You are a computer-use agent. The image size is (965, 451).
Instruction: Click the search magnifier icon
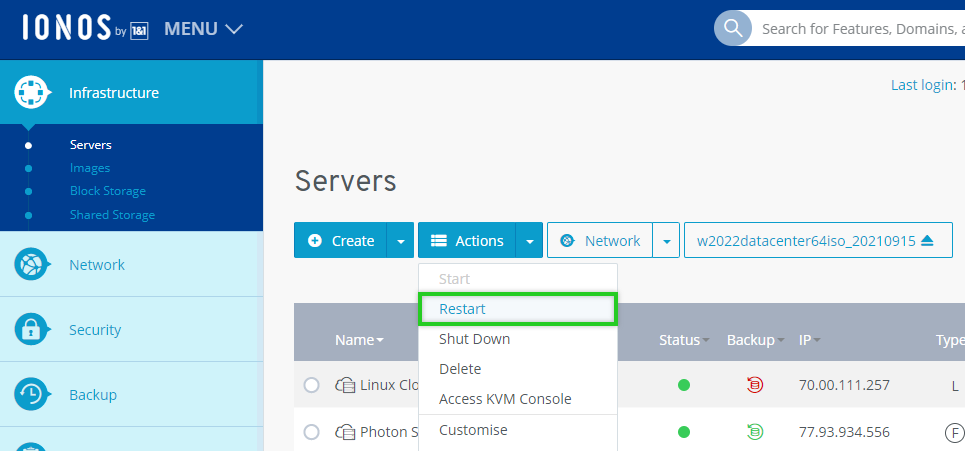(733, 28)
